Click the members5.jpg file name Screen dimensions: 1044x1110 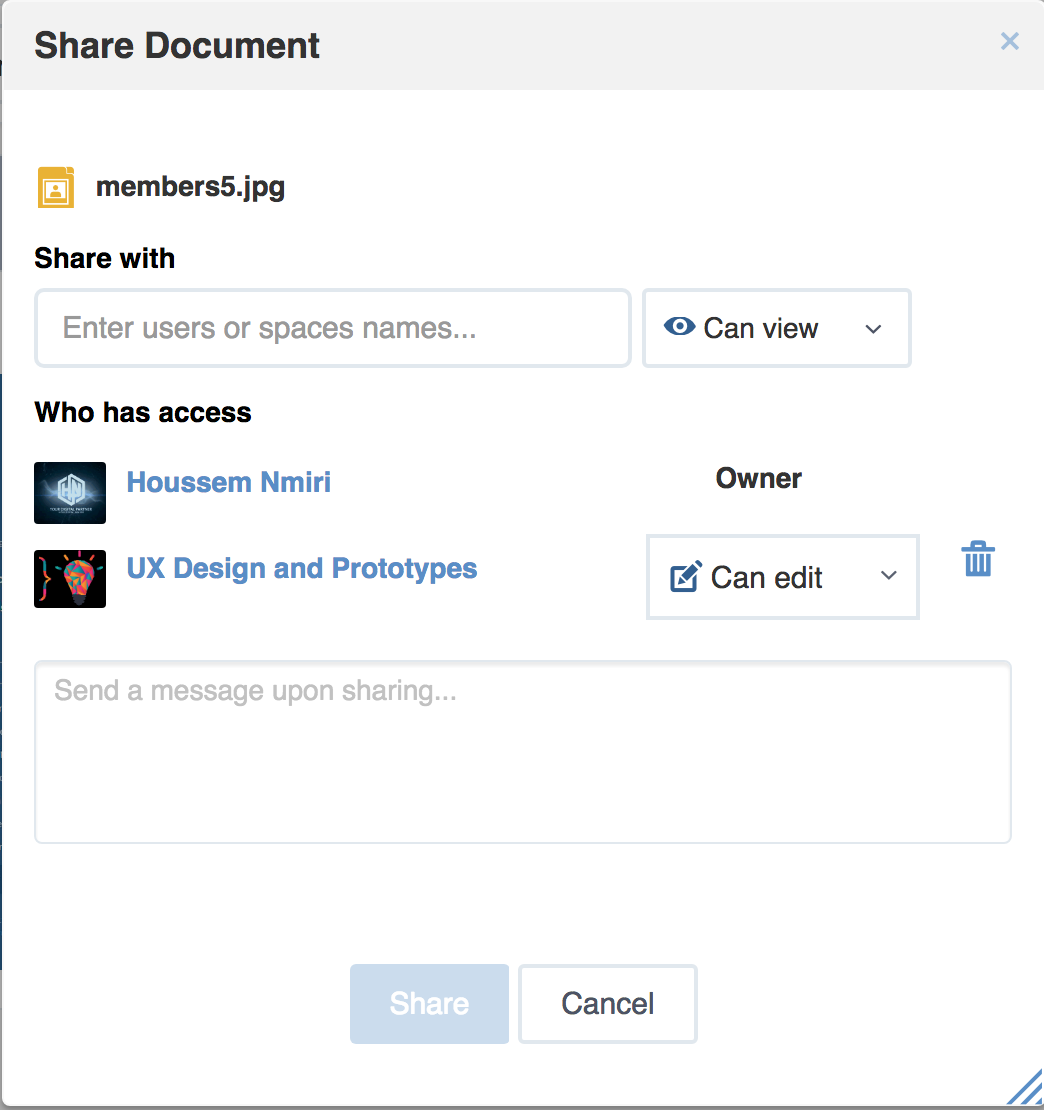click(x=190, y=188)
